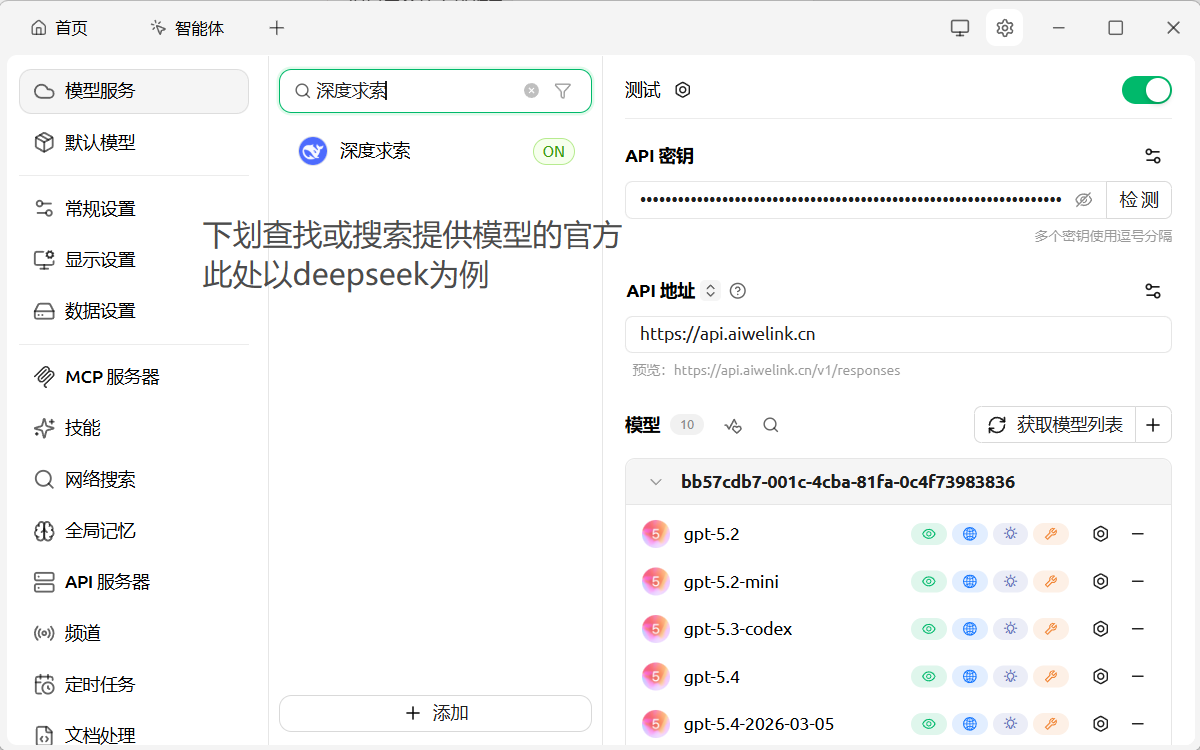Open 频道 settings page
Viewport: 1200px width, 750px height.
134,633
